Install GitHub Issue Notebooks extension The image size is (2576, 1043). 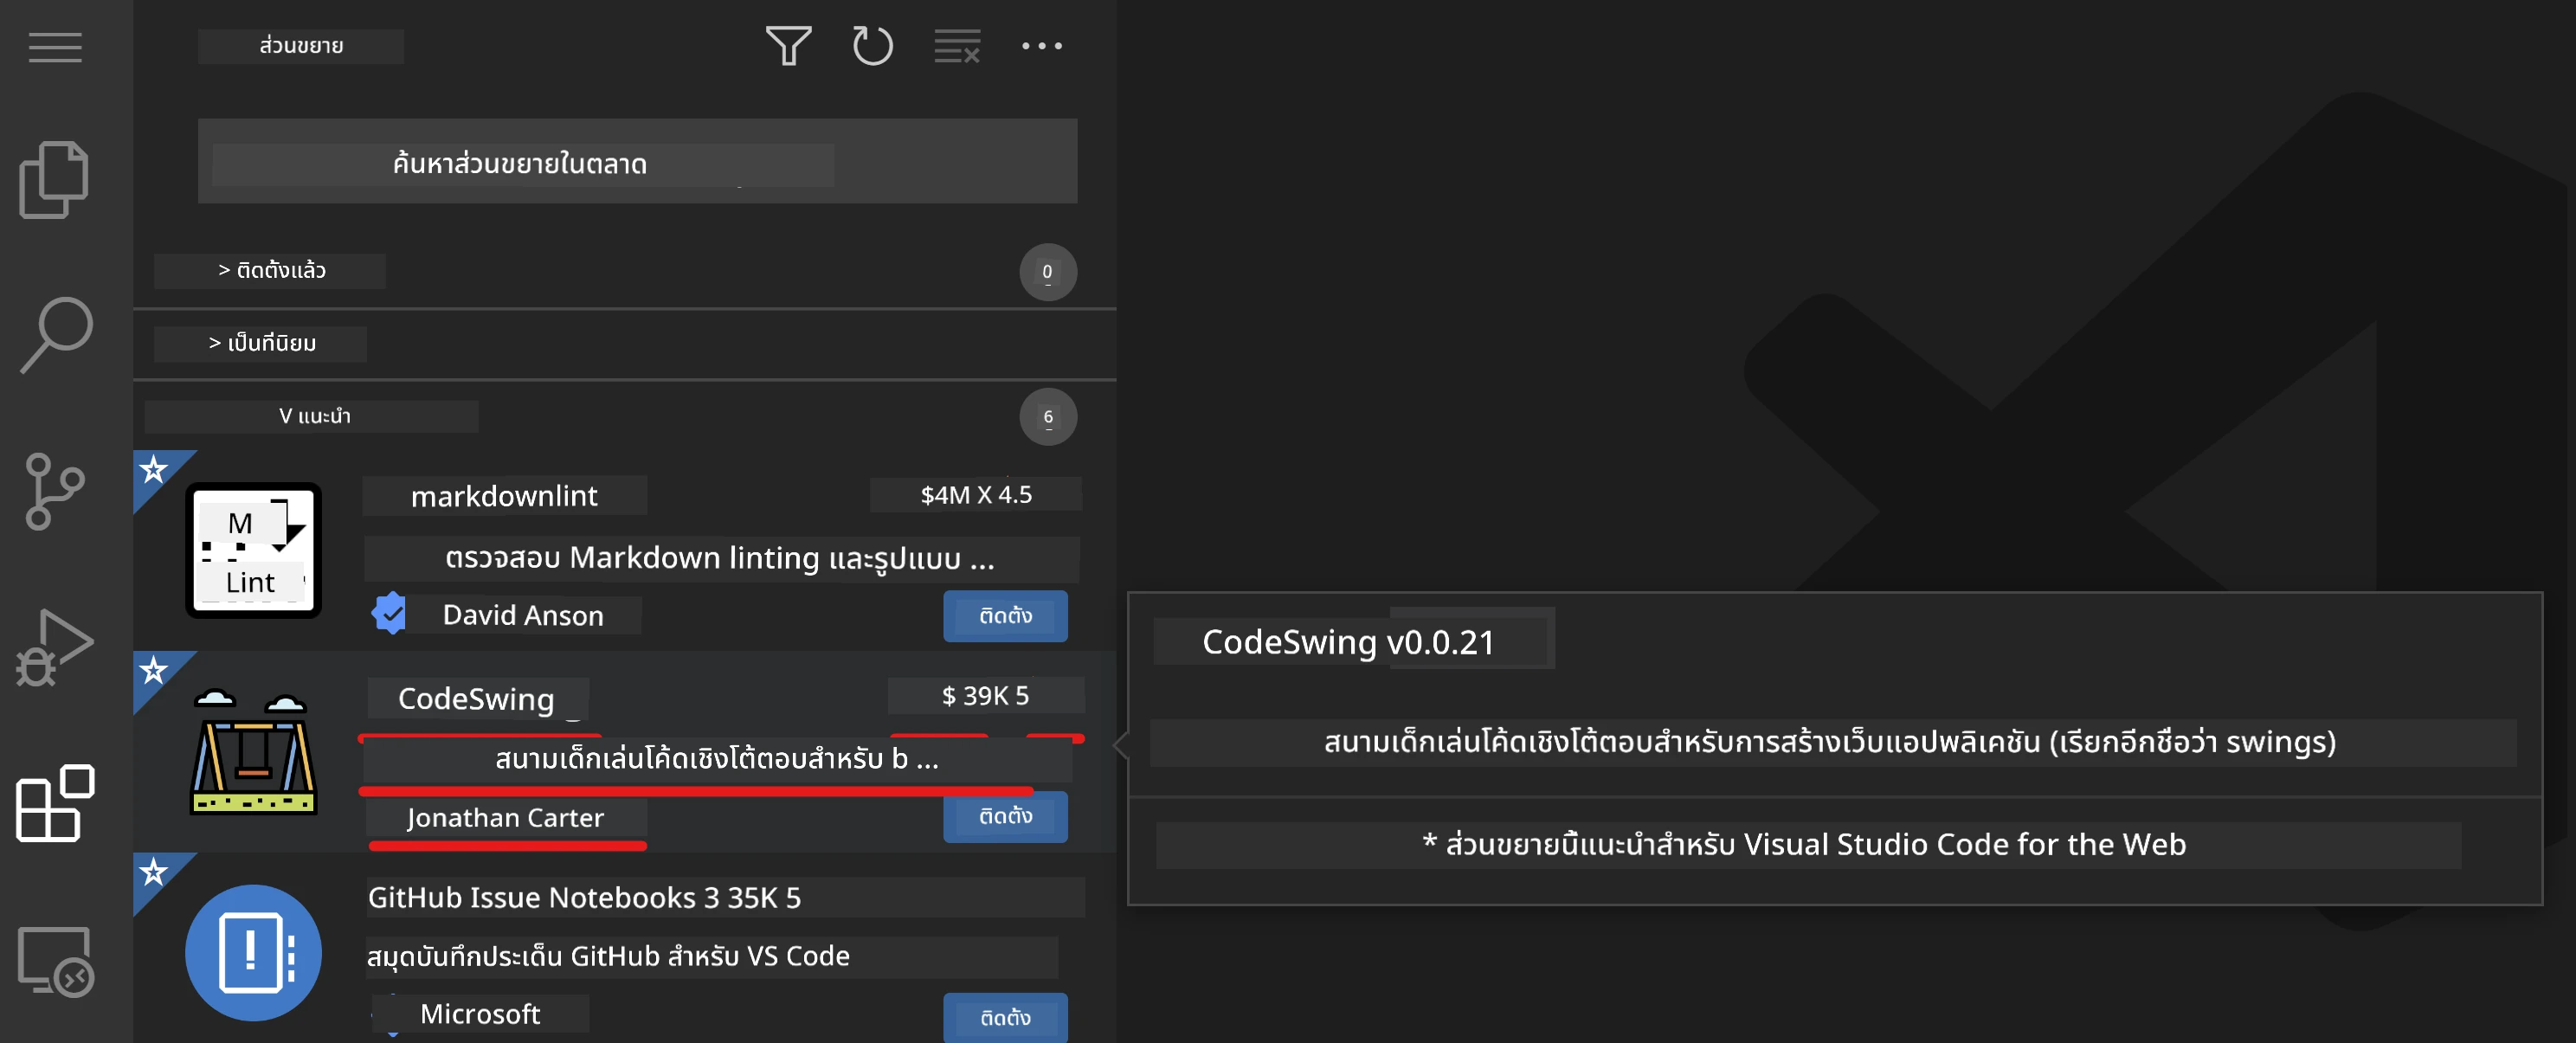pos(1005,1018)
